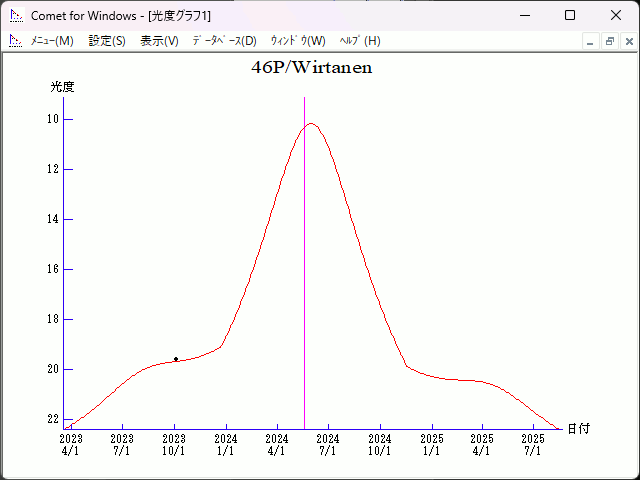Restore the 光度グラフ1 child window
640x480 pixels.
610,42
